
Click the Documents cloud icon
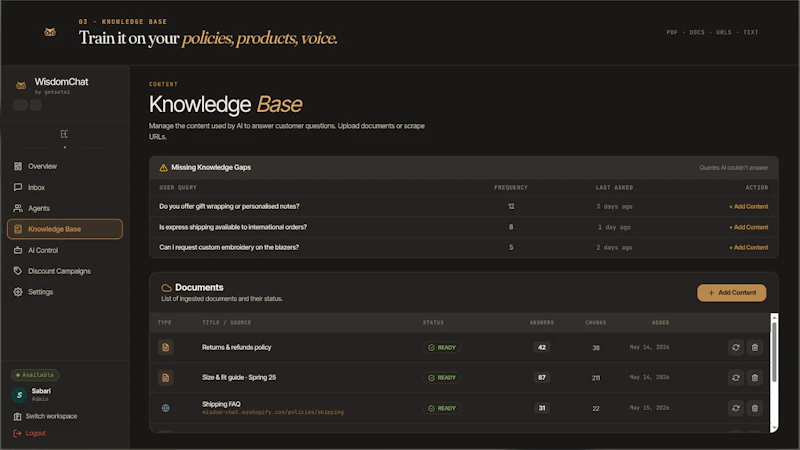(166, 288)
